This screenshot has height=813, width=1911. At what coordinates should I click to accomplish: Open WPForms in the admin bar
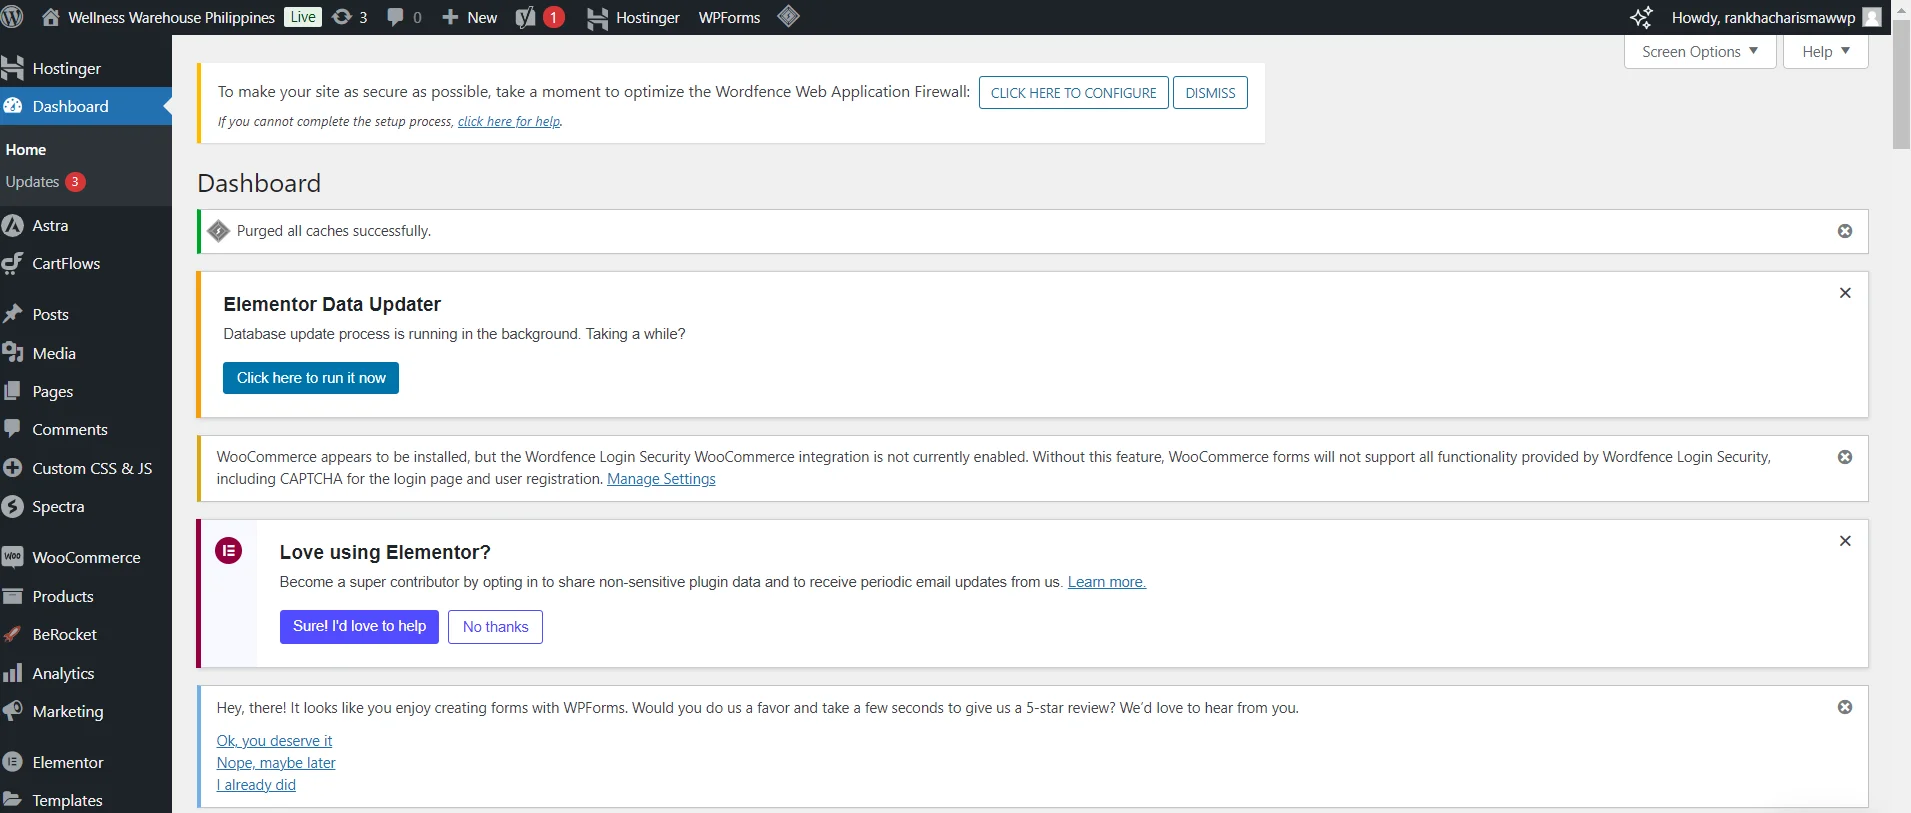coord(729,17)
